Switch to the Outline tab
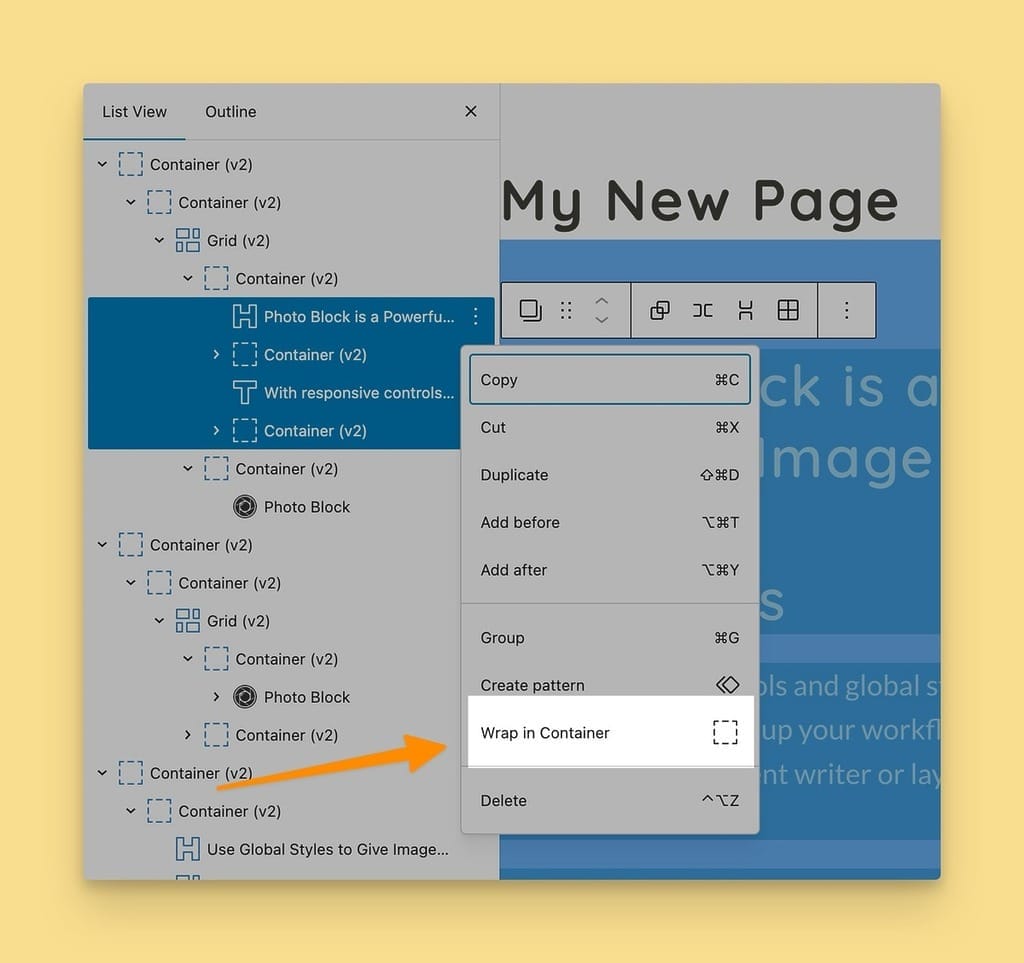 click(x=231, y=112)
